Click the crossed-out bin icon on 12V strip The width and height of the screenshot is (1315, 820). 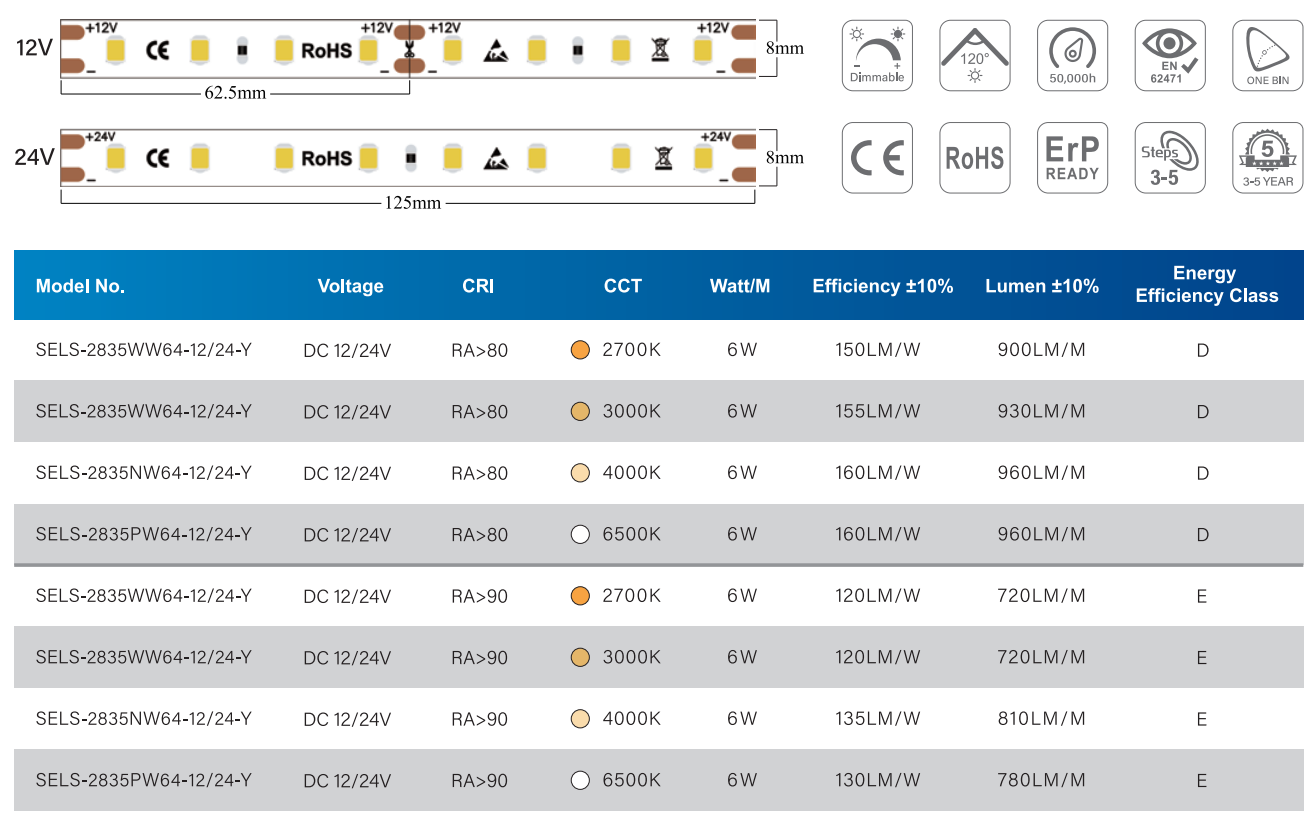[660, 49]
